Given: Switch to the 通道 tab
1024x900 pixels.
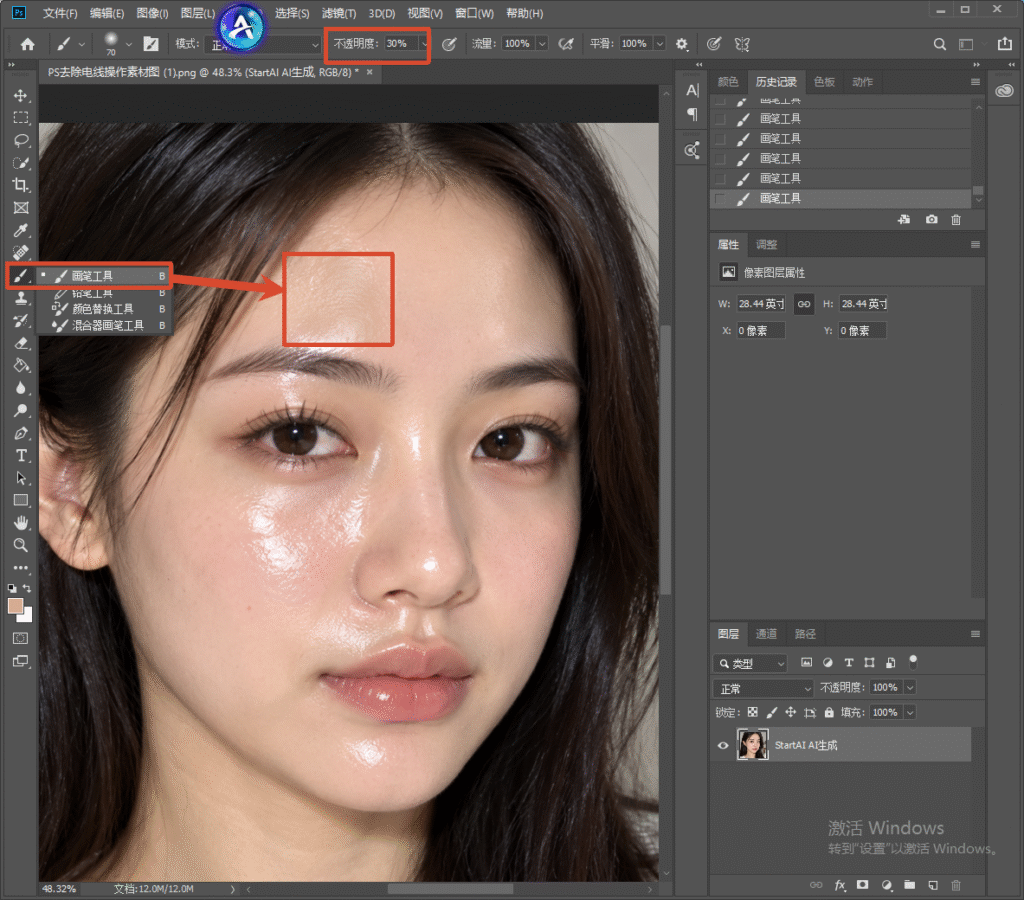Looking at the screenshot, I should coord(766,634).
